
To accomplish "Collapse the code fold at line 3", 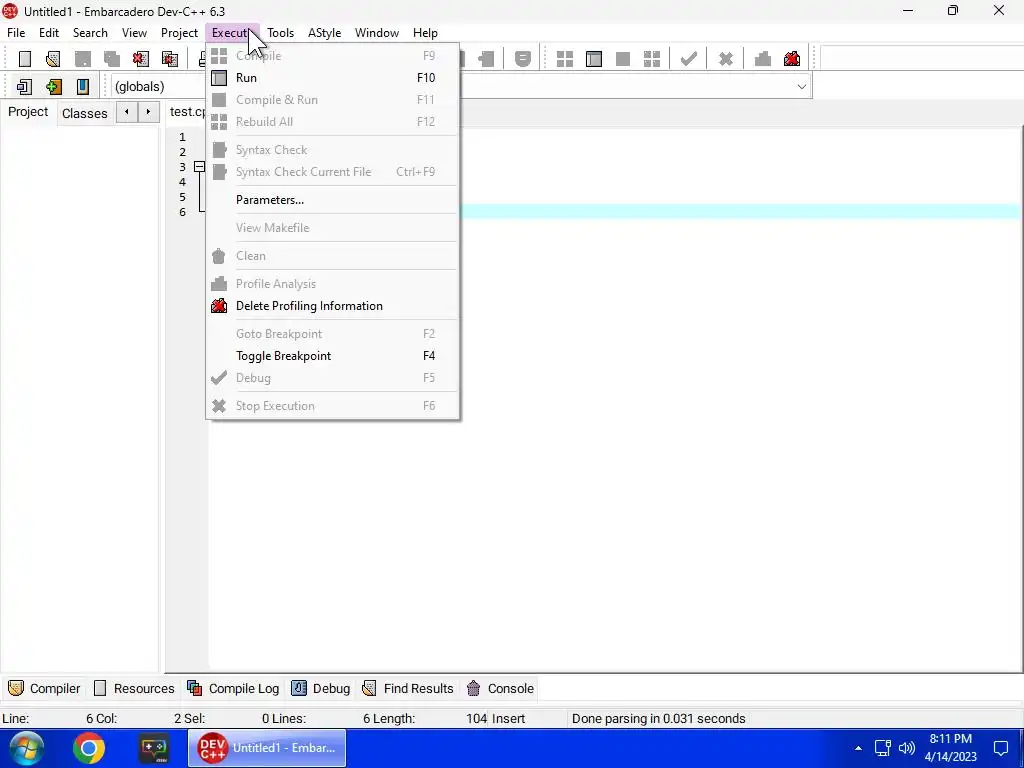I will coord(199,167).
